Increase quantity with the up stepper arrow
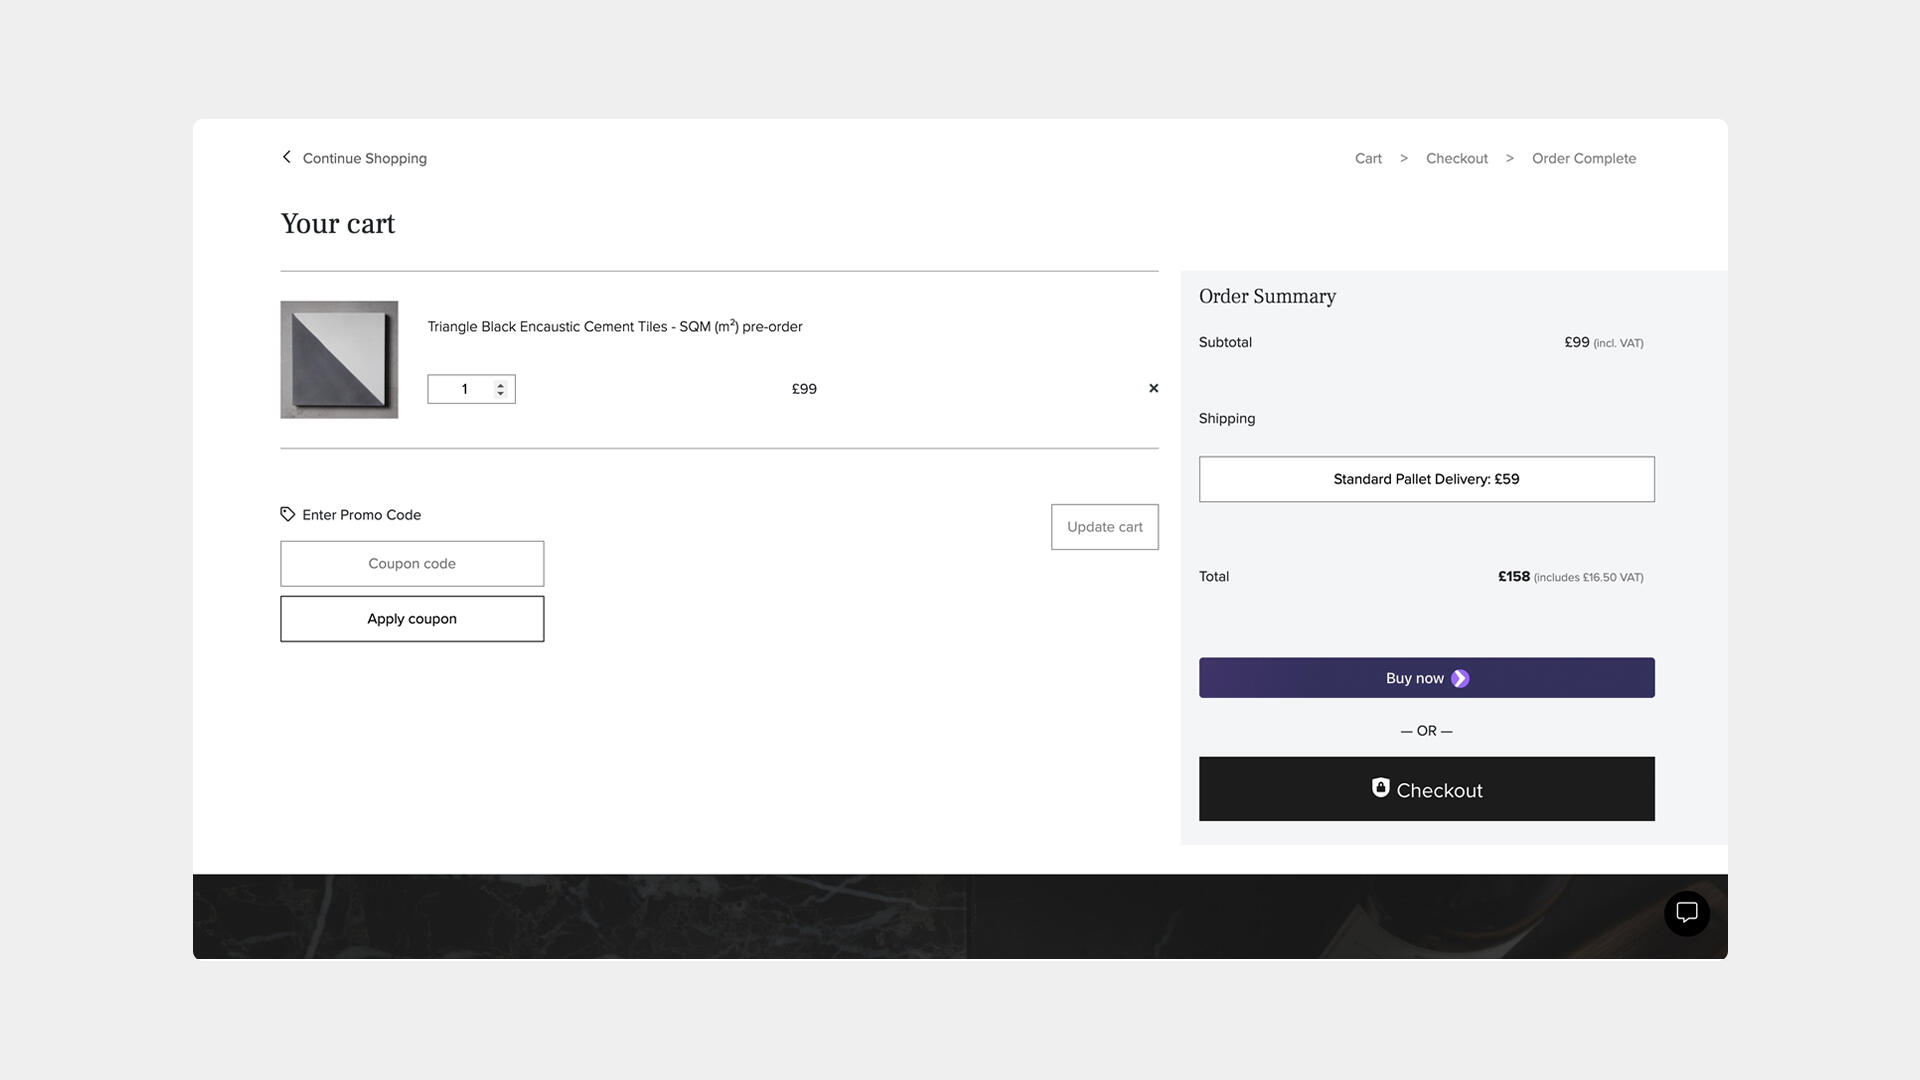Screen dimensions: 1920x1080 [501, 384]
